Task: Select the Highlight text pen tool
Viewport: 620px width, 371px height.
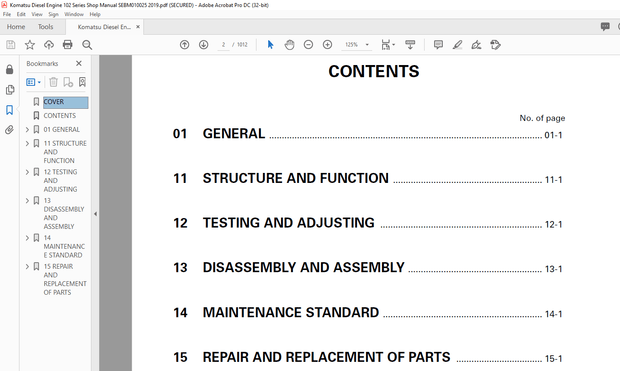Action: [457, 45]
